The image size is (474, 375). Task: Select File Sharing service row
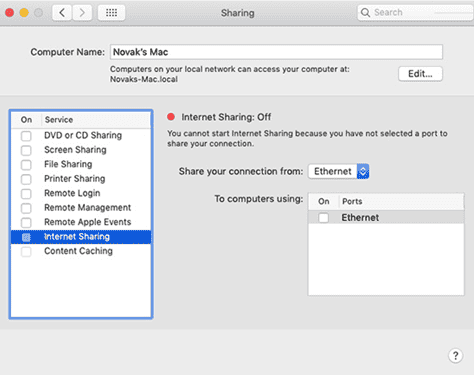point(81,164)
